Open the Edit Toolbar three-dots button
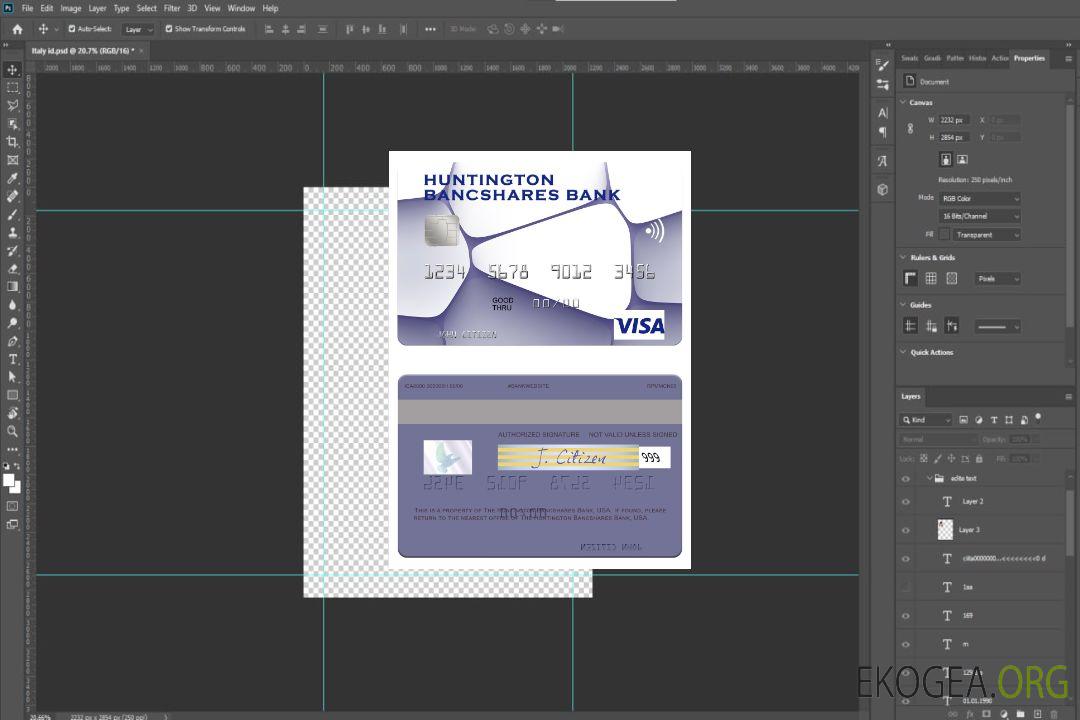The height and width of the screenshot is (720, 1080). click(x=12, y=449)
